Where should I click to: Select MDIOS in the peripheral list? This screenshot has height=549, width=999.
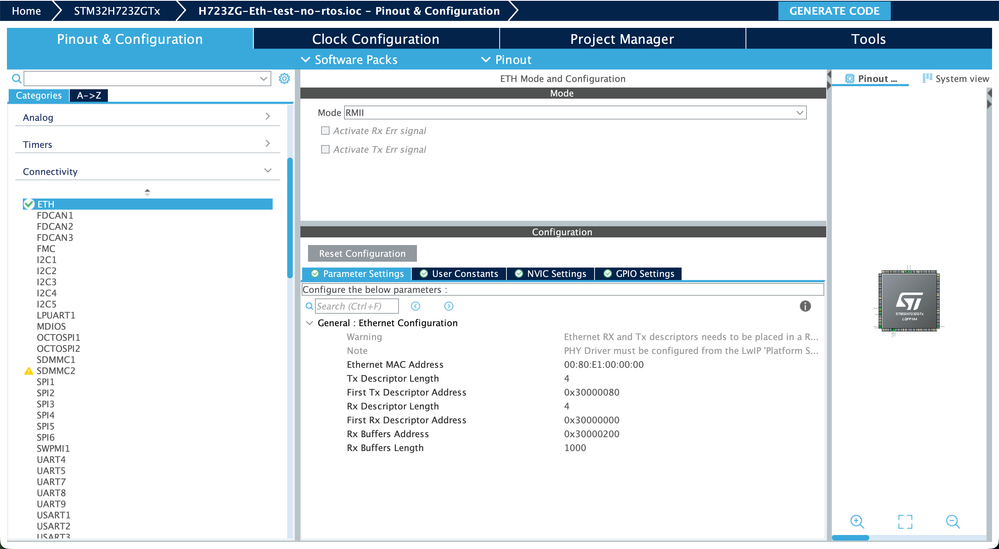(x=51, y=326)
